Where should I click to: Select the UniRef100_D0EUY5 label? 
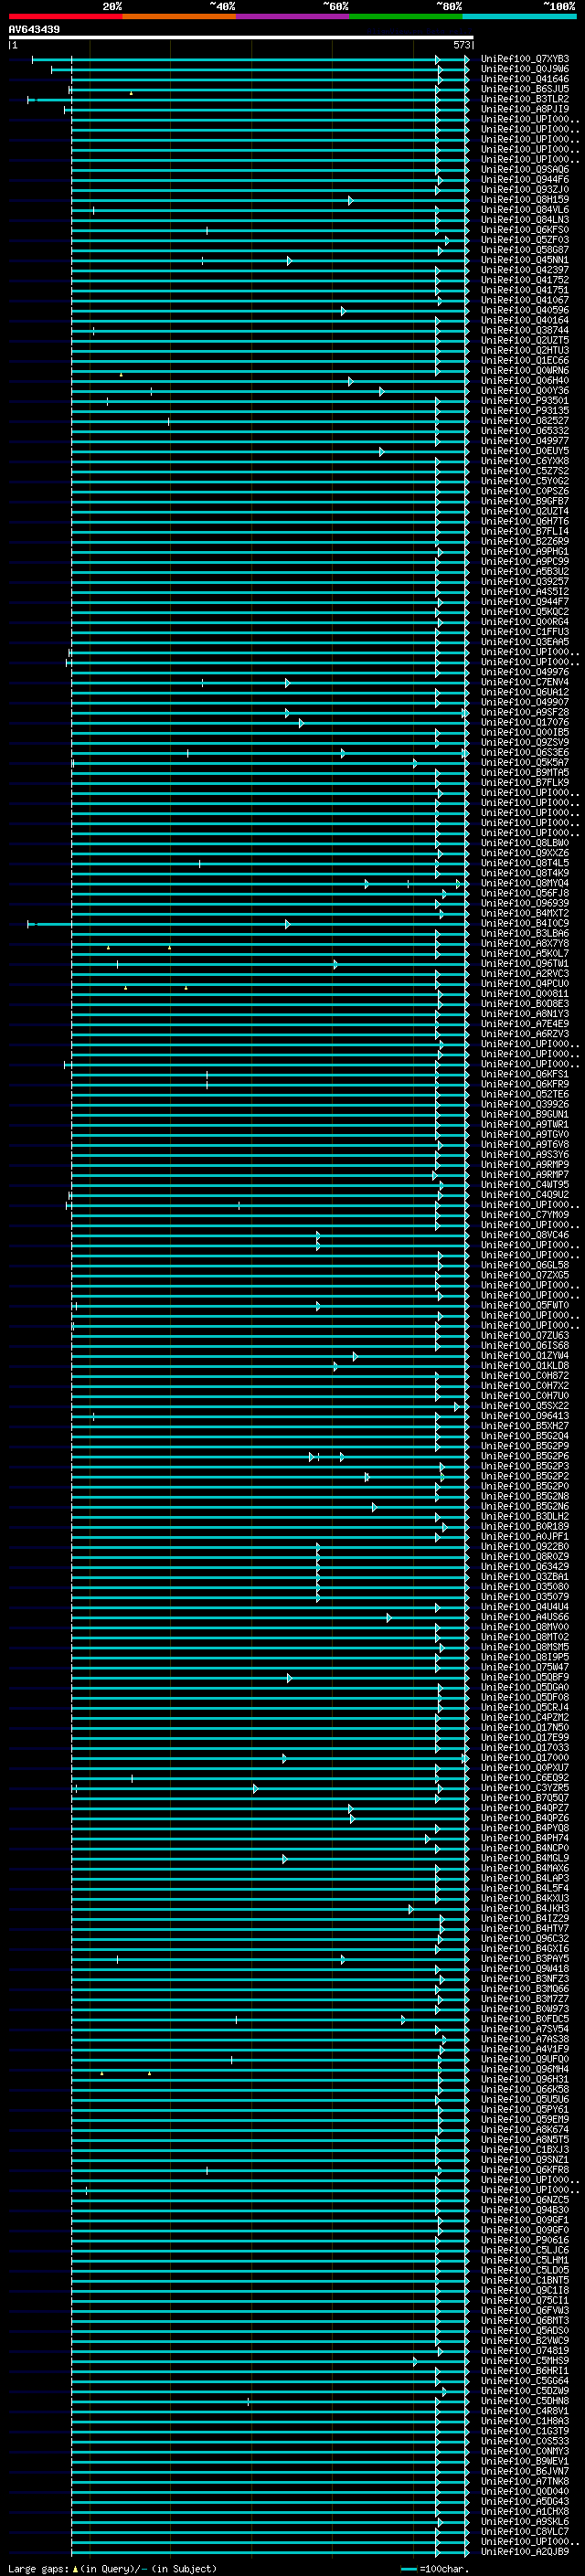coord(525,451)
